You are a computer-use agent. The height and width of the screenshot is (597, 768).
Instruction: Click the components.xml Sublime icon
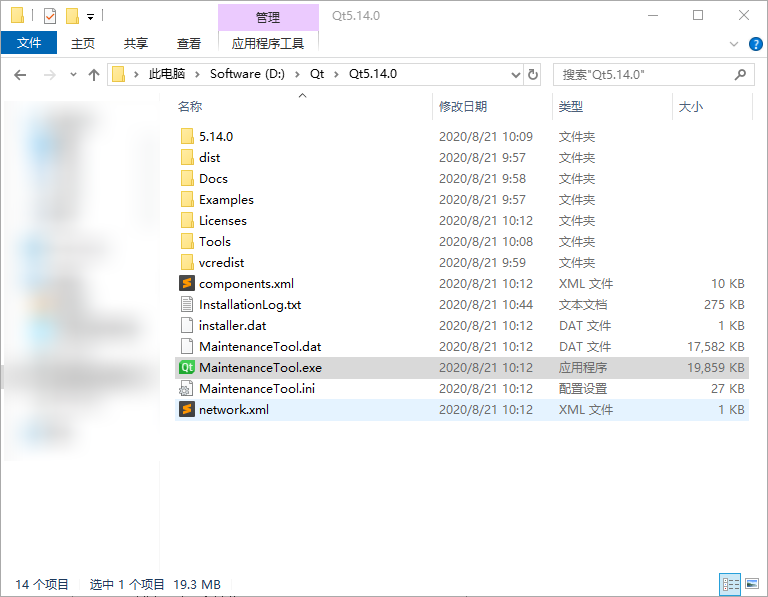click(187, 284)
